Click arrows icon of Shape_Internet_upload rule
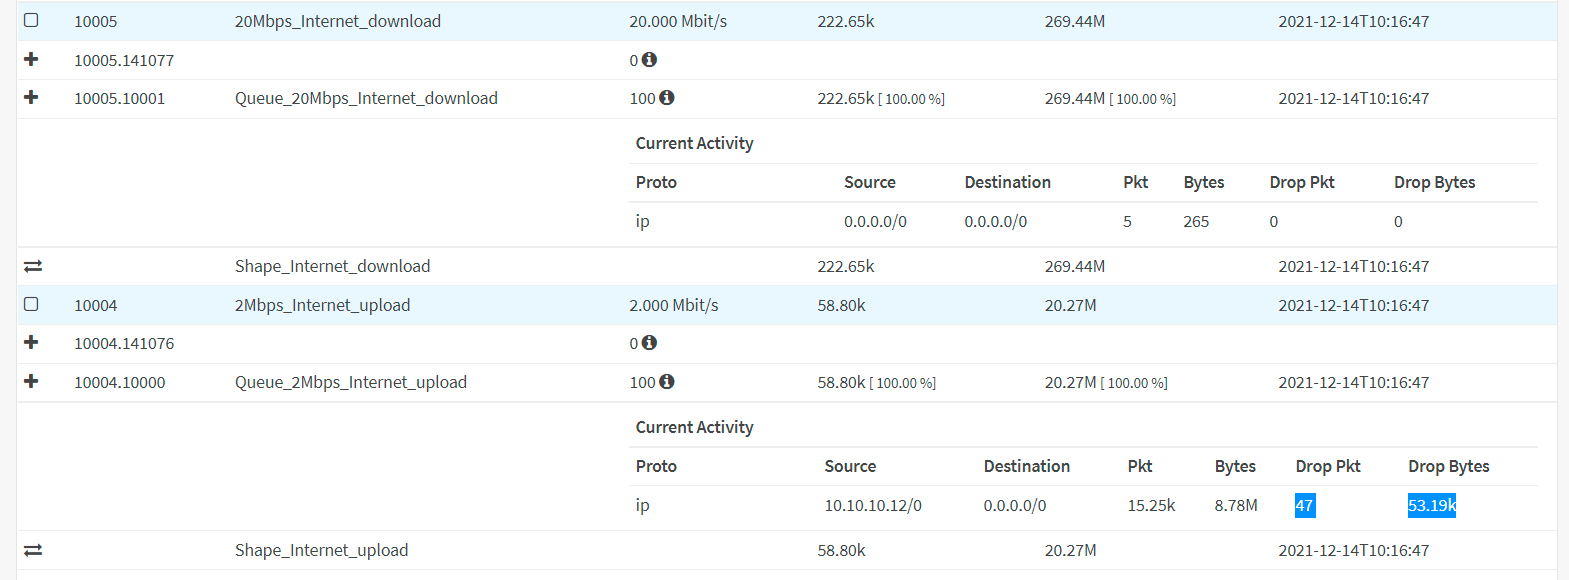This screenshot has width=1569, height=580. click(x=33, y=550)
